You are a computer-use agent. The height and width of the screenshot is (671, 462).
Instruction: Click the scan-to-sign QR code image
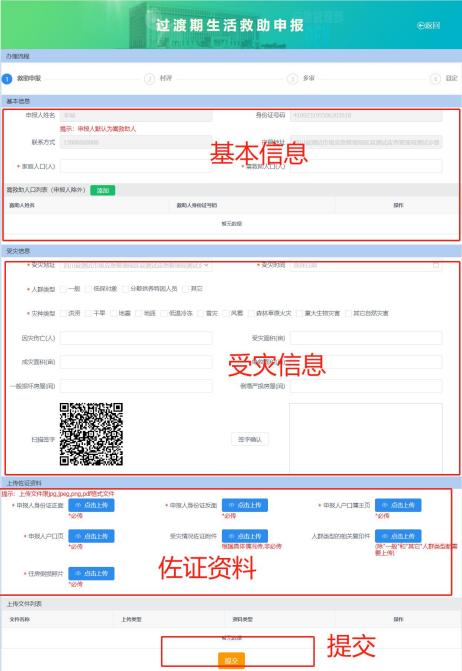(x=91, y=434)
